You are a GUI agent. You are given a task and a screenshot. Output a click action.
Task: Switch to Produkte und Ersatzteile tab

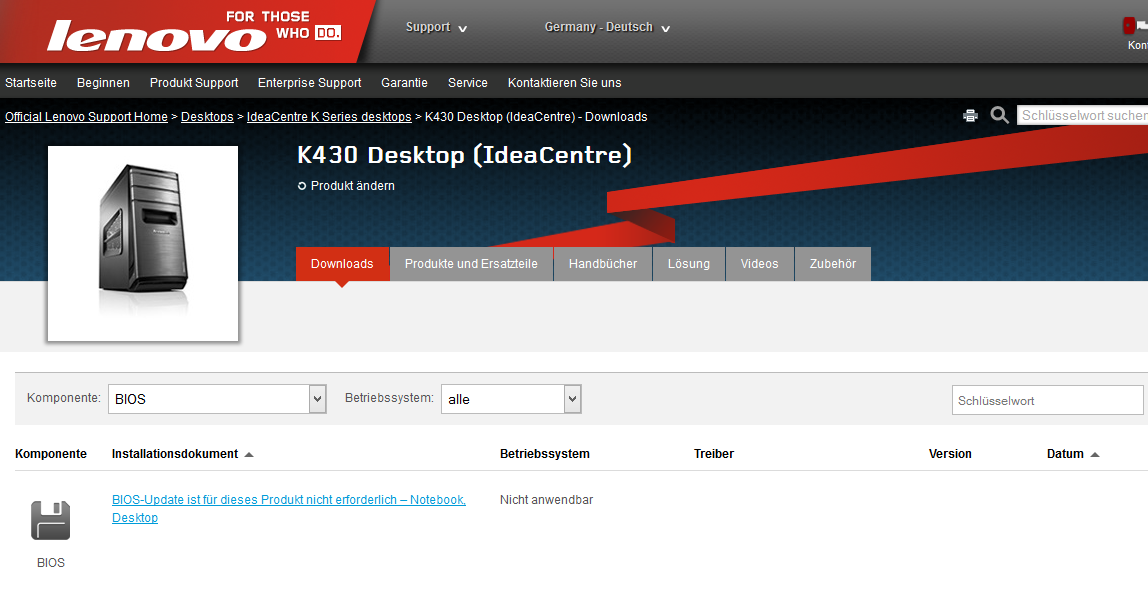click(472, 264)
